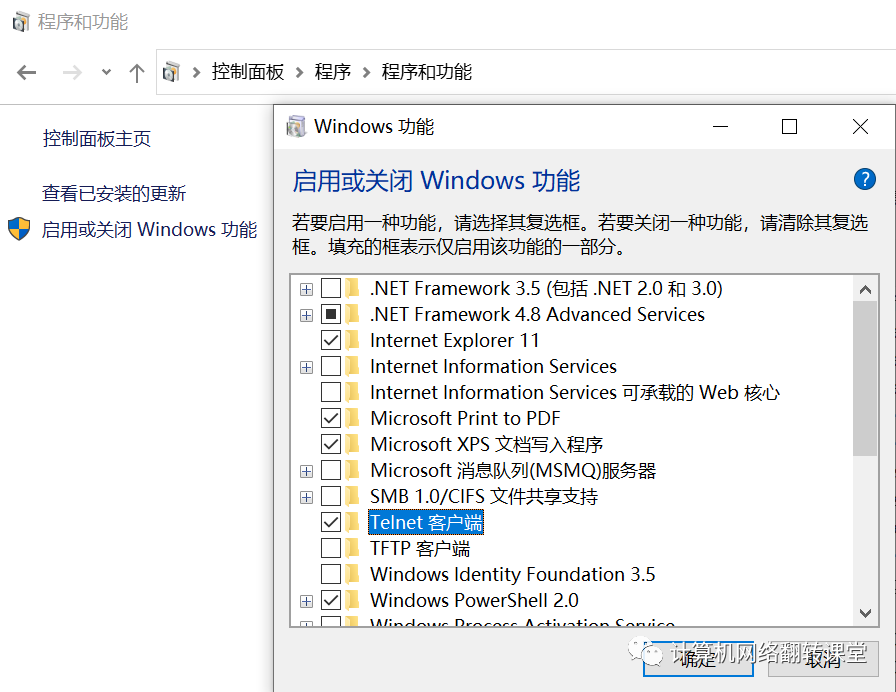Disable the Microsoft Print to PDF checkbox
This screenshot has height=692, width=896.
(331, 418)
